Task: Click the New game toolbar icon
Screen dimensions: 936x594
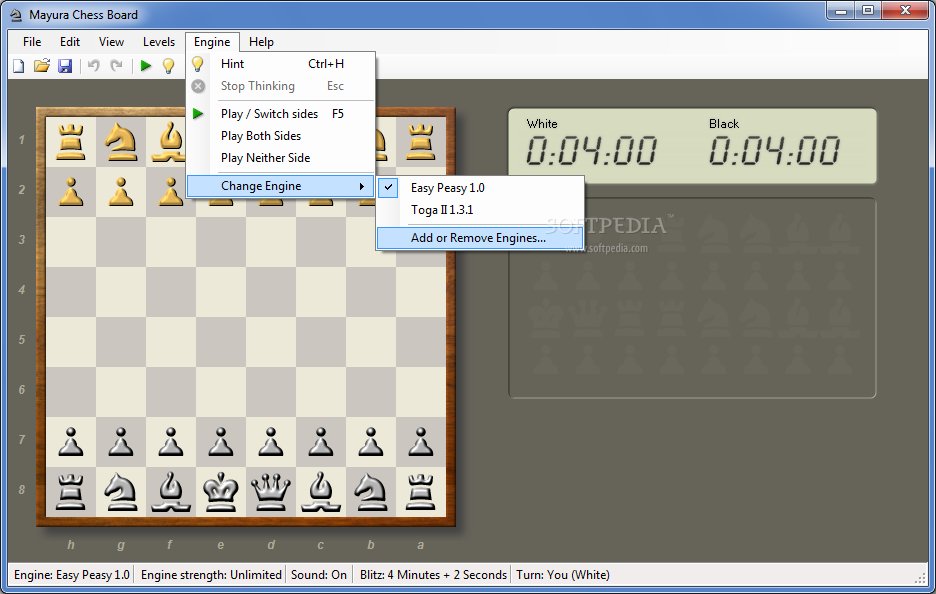Action: click(x=19, y=66)
